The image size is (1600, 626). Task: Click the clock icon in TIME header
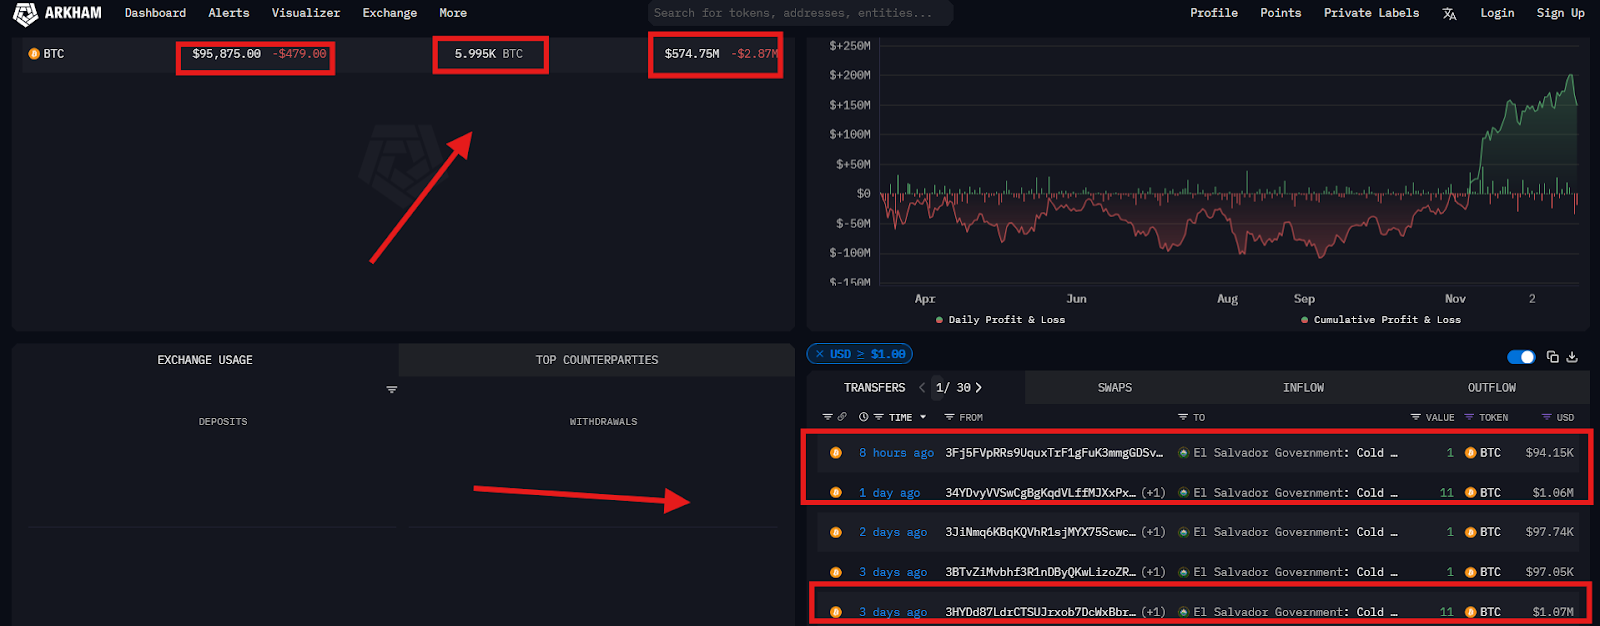pyautogui.click(x=863, y=417)
